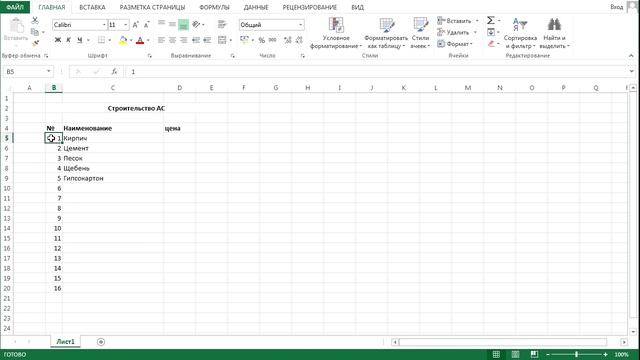Click the Paste (Вставить) clipboard icon
The image size is (640, 360).
tap(16, 26)
